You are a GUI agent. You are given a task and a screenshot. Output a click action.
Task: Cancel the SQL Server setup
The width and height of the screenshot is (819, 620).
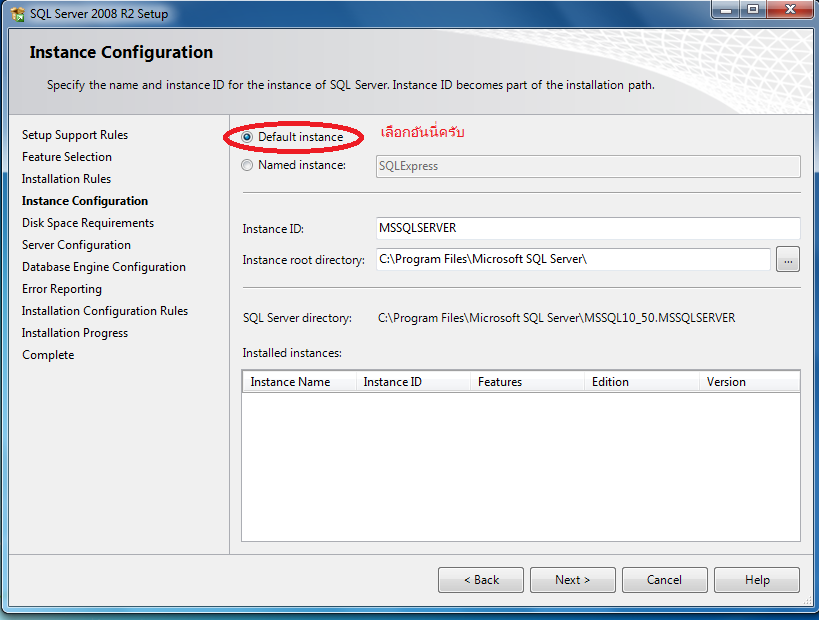(x=664, y=580)
